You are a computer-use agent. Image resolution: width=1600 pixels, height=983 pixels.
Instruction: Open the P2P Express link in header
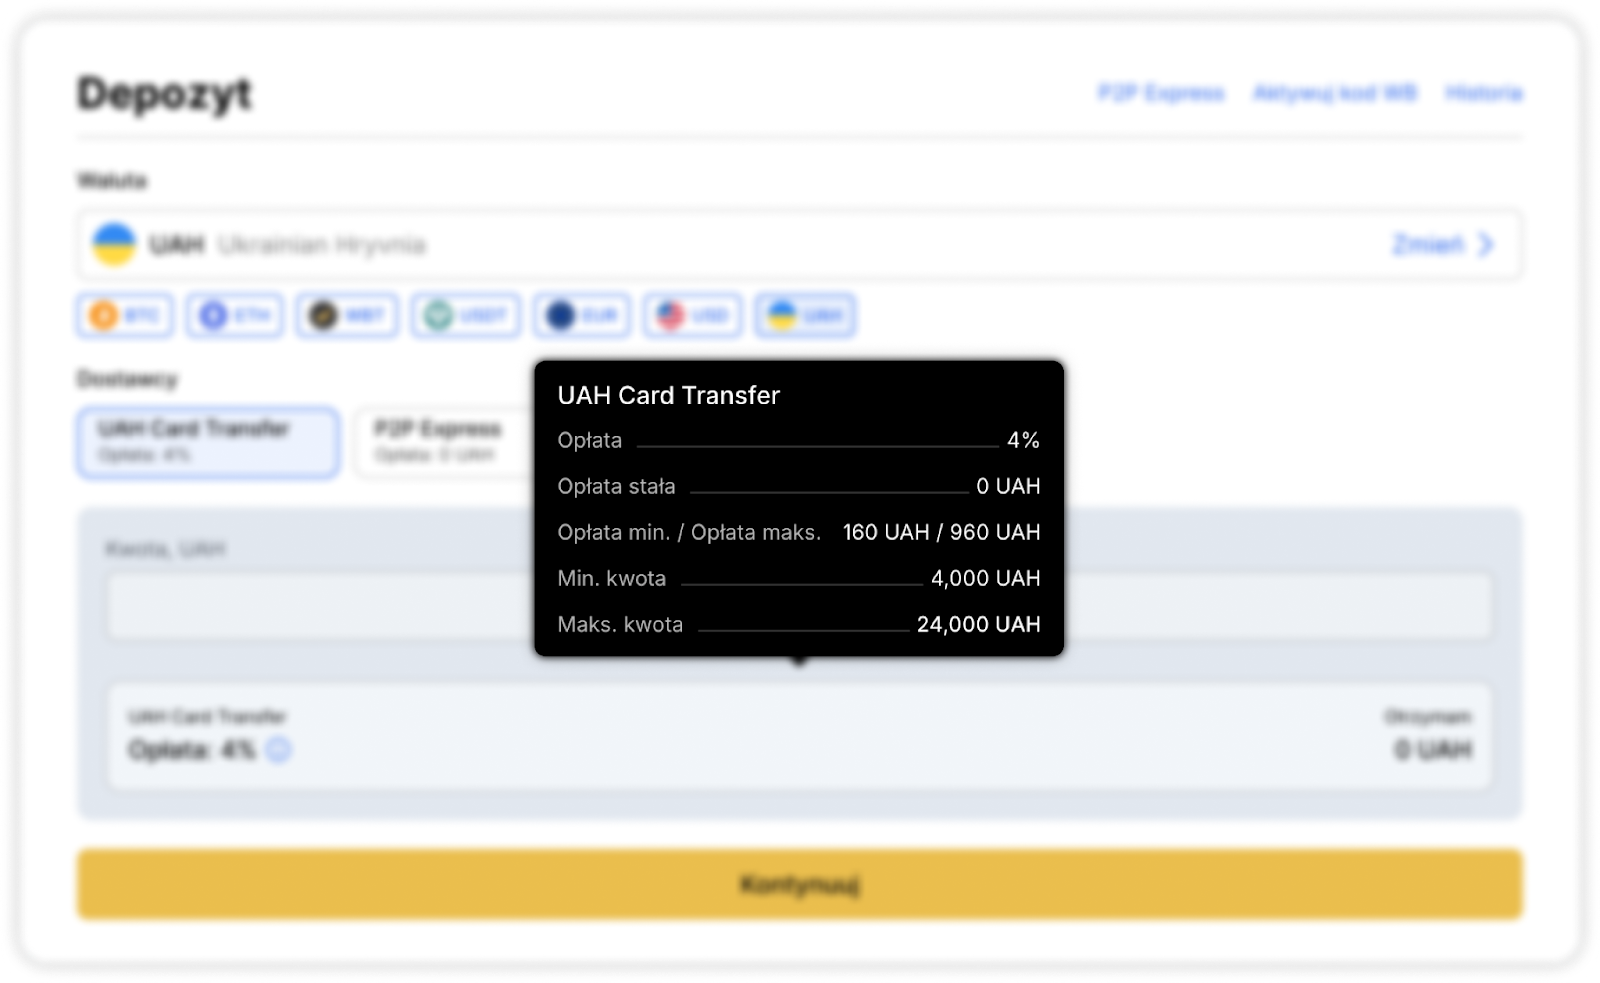(x=1161, y=93)
